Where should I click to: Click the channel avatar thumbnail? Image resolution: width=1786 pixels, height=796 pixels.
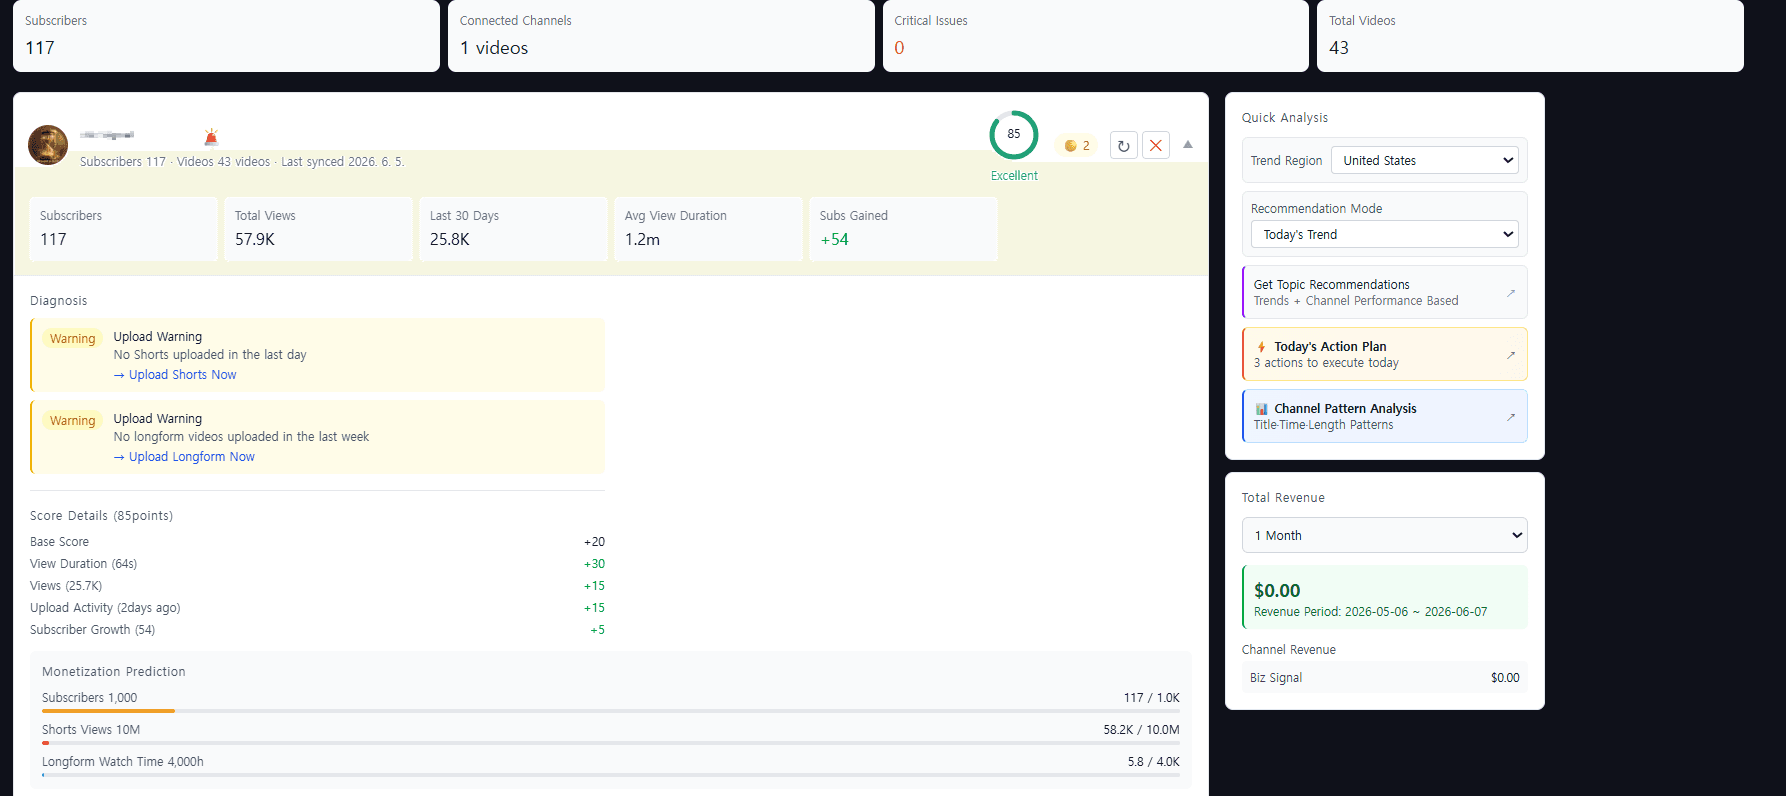click(48, 145)
